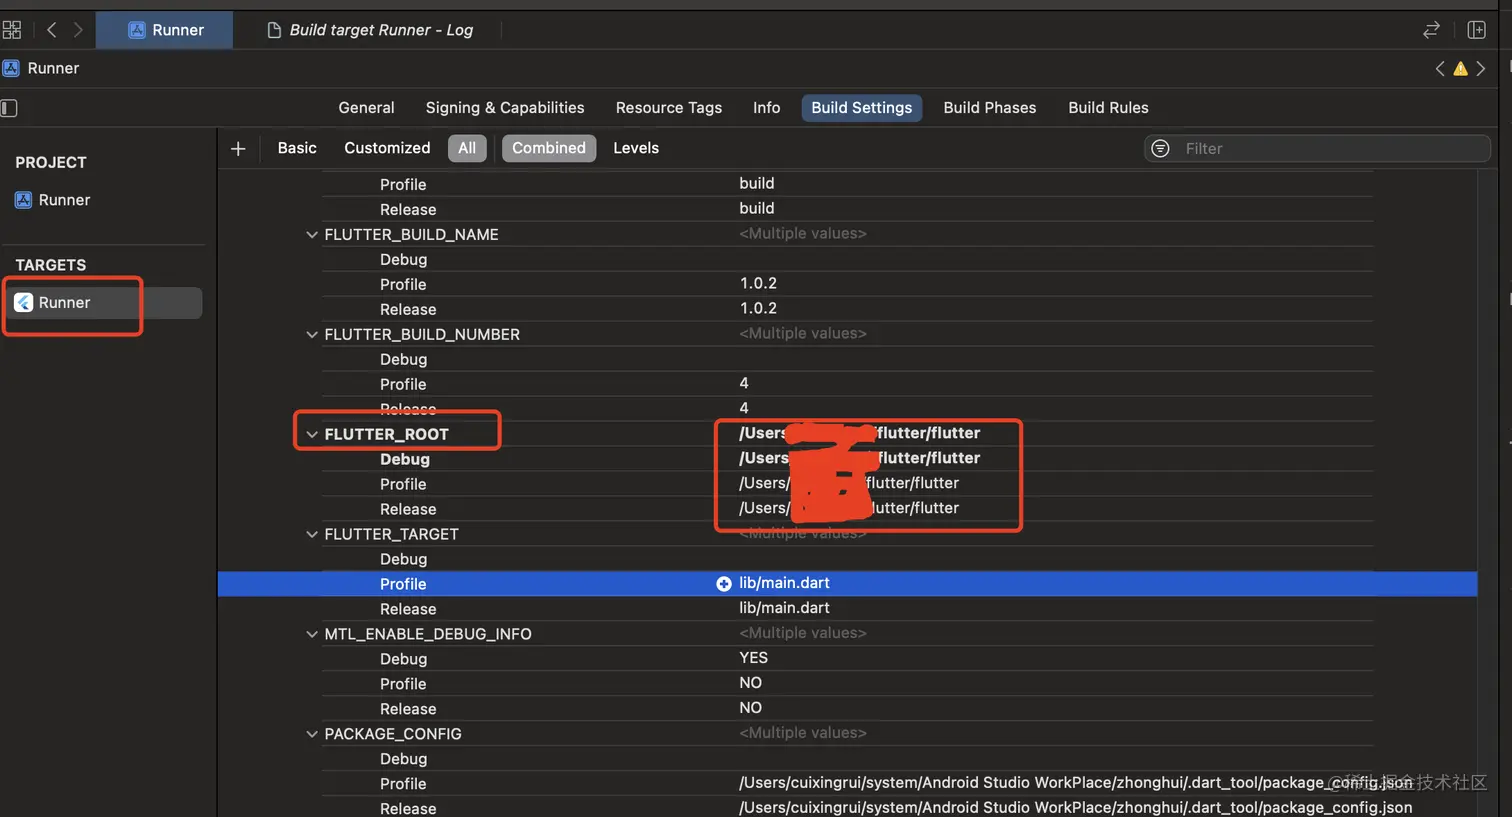Show Customized build settings
This screenshot has width=1512, height=817.
[x=387, y=148]
